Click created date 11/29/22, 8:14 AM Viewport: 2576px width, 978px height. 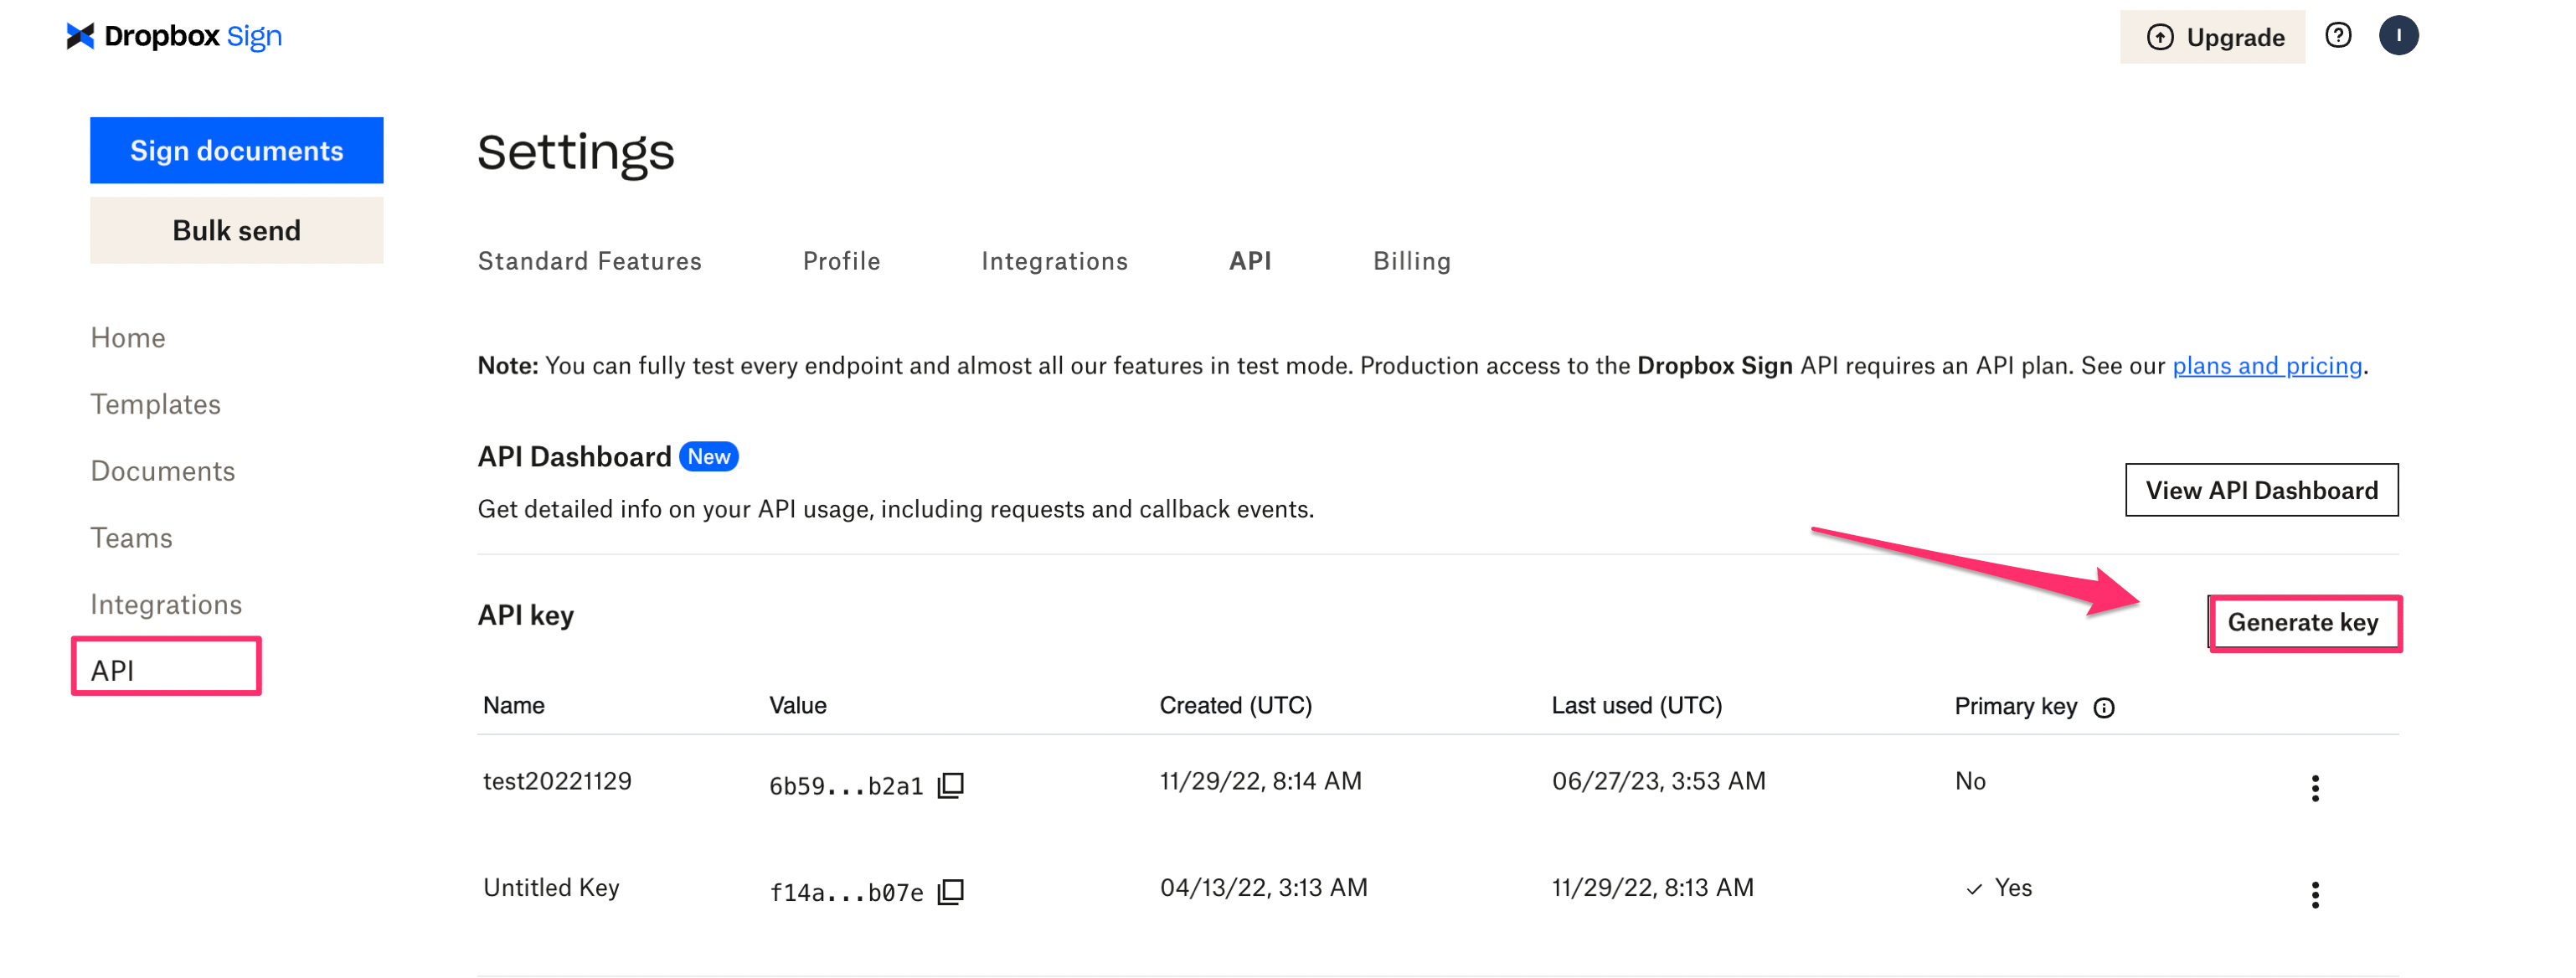1261,781
